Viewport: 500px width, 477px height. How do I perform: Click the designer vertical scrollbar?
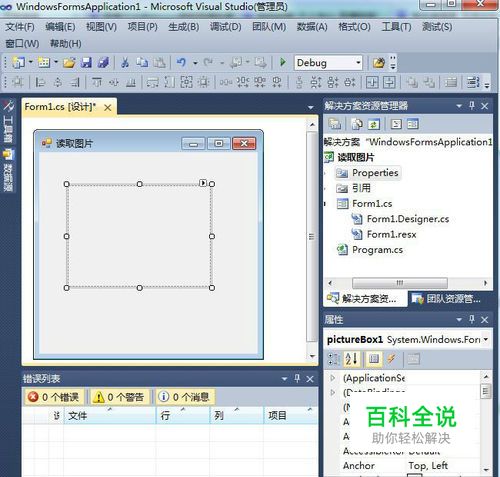(311, 237)
